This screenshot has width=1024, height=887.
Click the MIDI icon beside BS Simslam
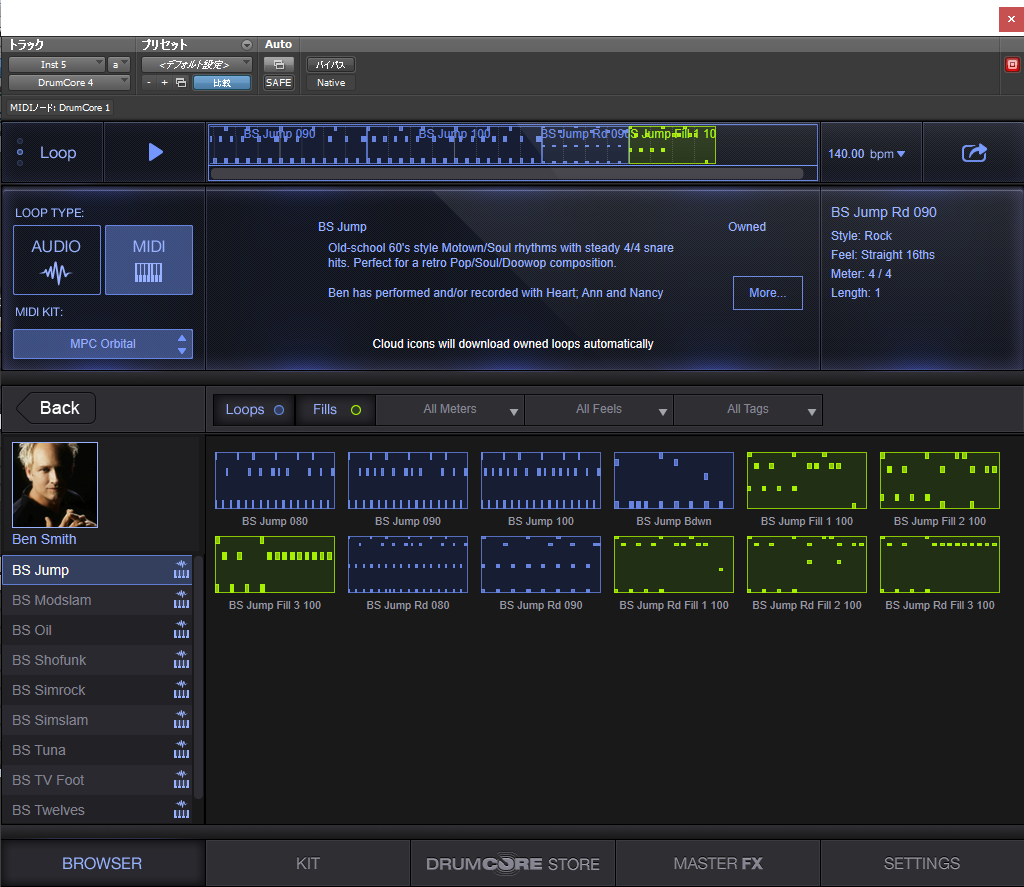pyautogui.click(x=181, y=720)
